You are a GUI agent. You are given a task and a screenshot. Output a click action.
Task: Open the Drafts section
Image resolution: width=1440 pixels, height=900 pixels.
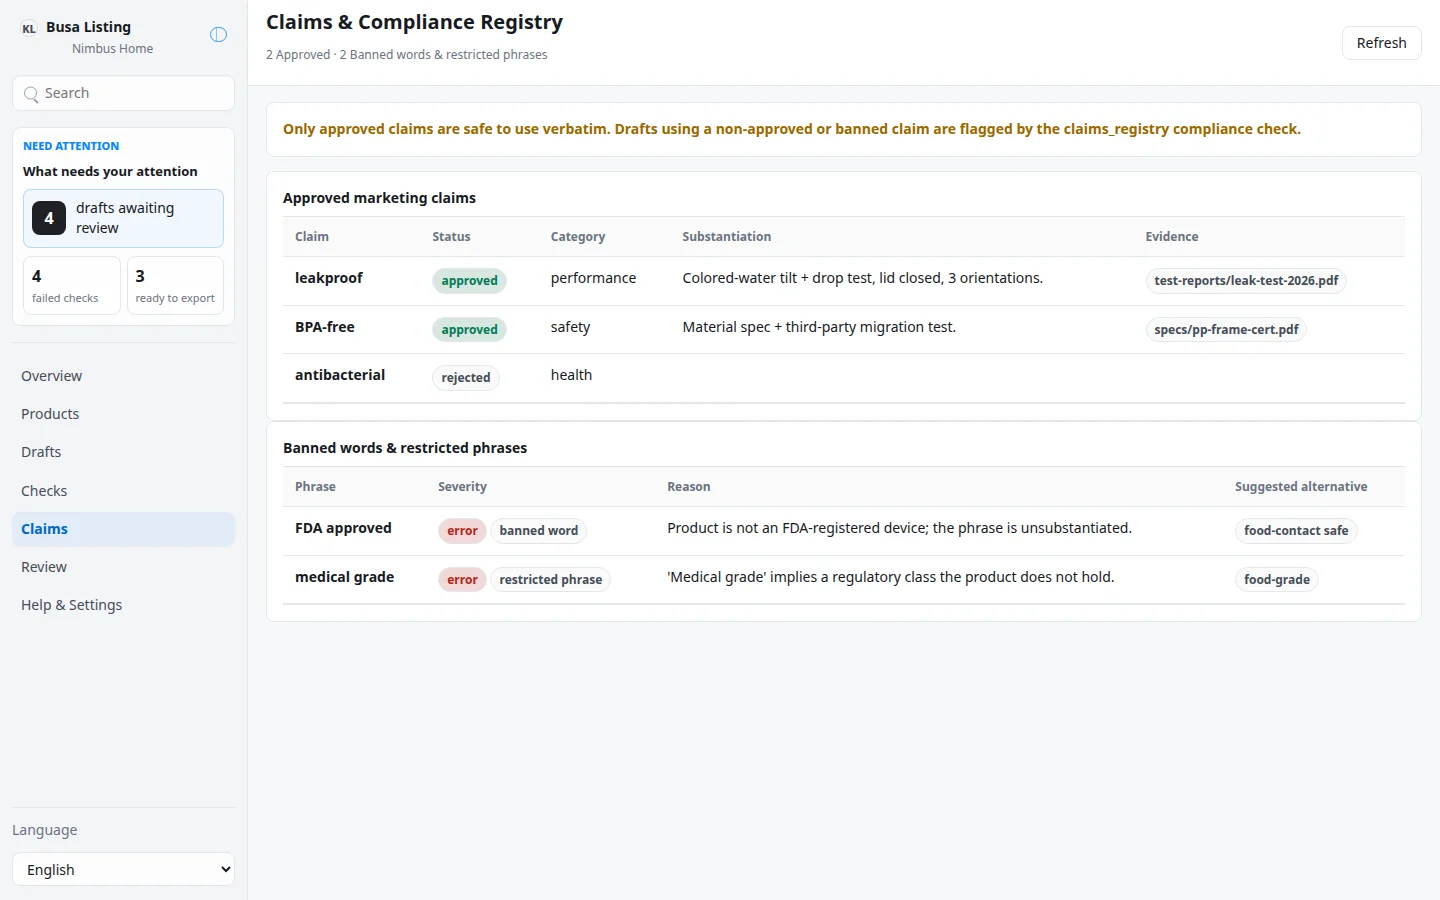coord(123,452)
